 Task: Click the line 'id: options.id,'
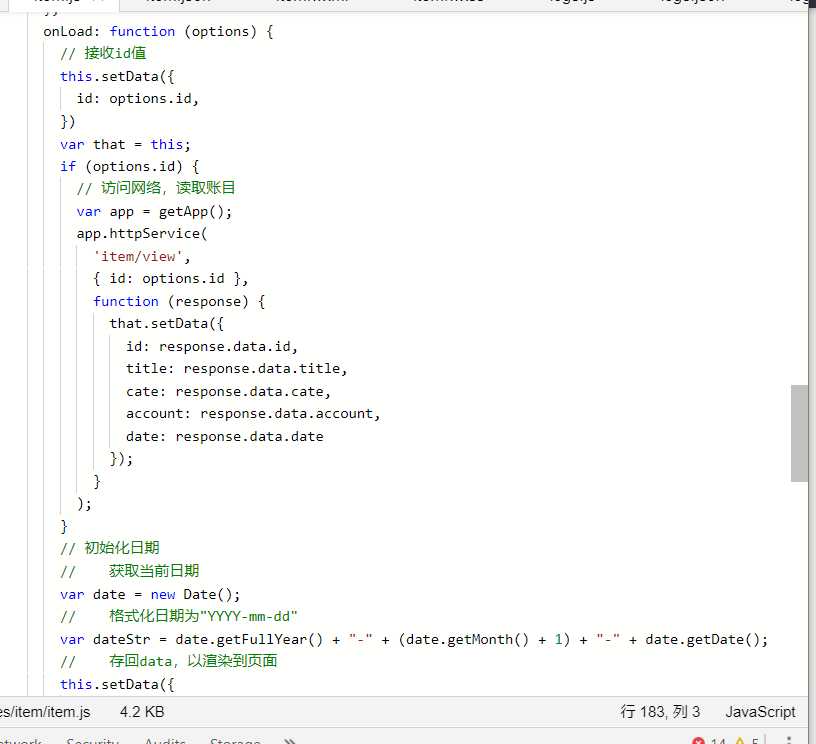[138, 99]
